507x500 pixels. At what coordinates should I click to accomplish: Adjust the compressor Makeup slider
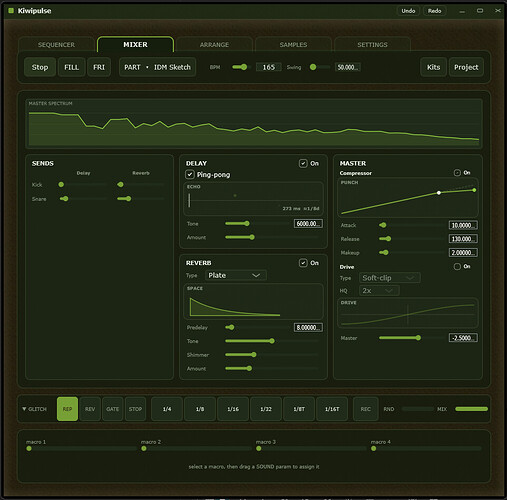[412, 252]
